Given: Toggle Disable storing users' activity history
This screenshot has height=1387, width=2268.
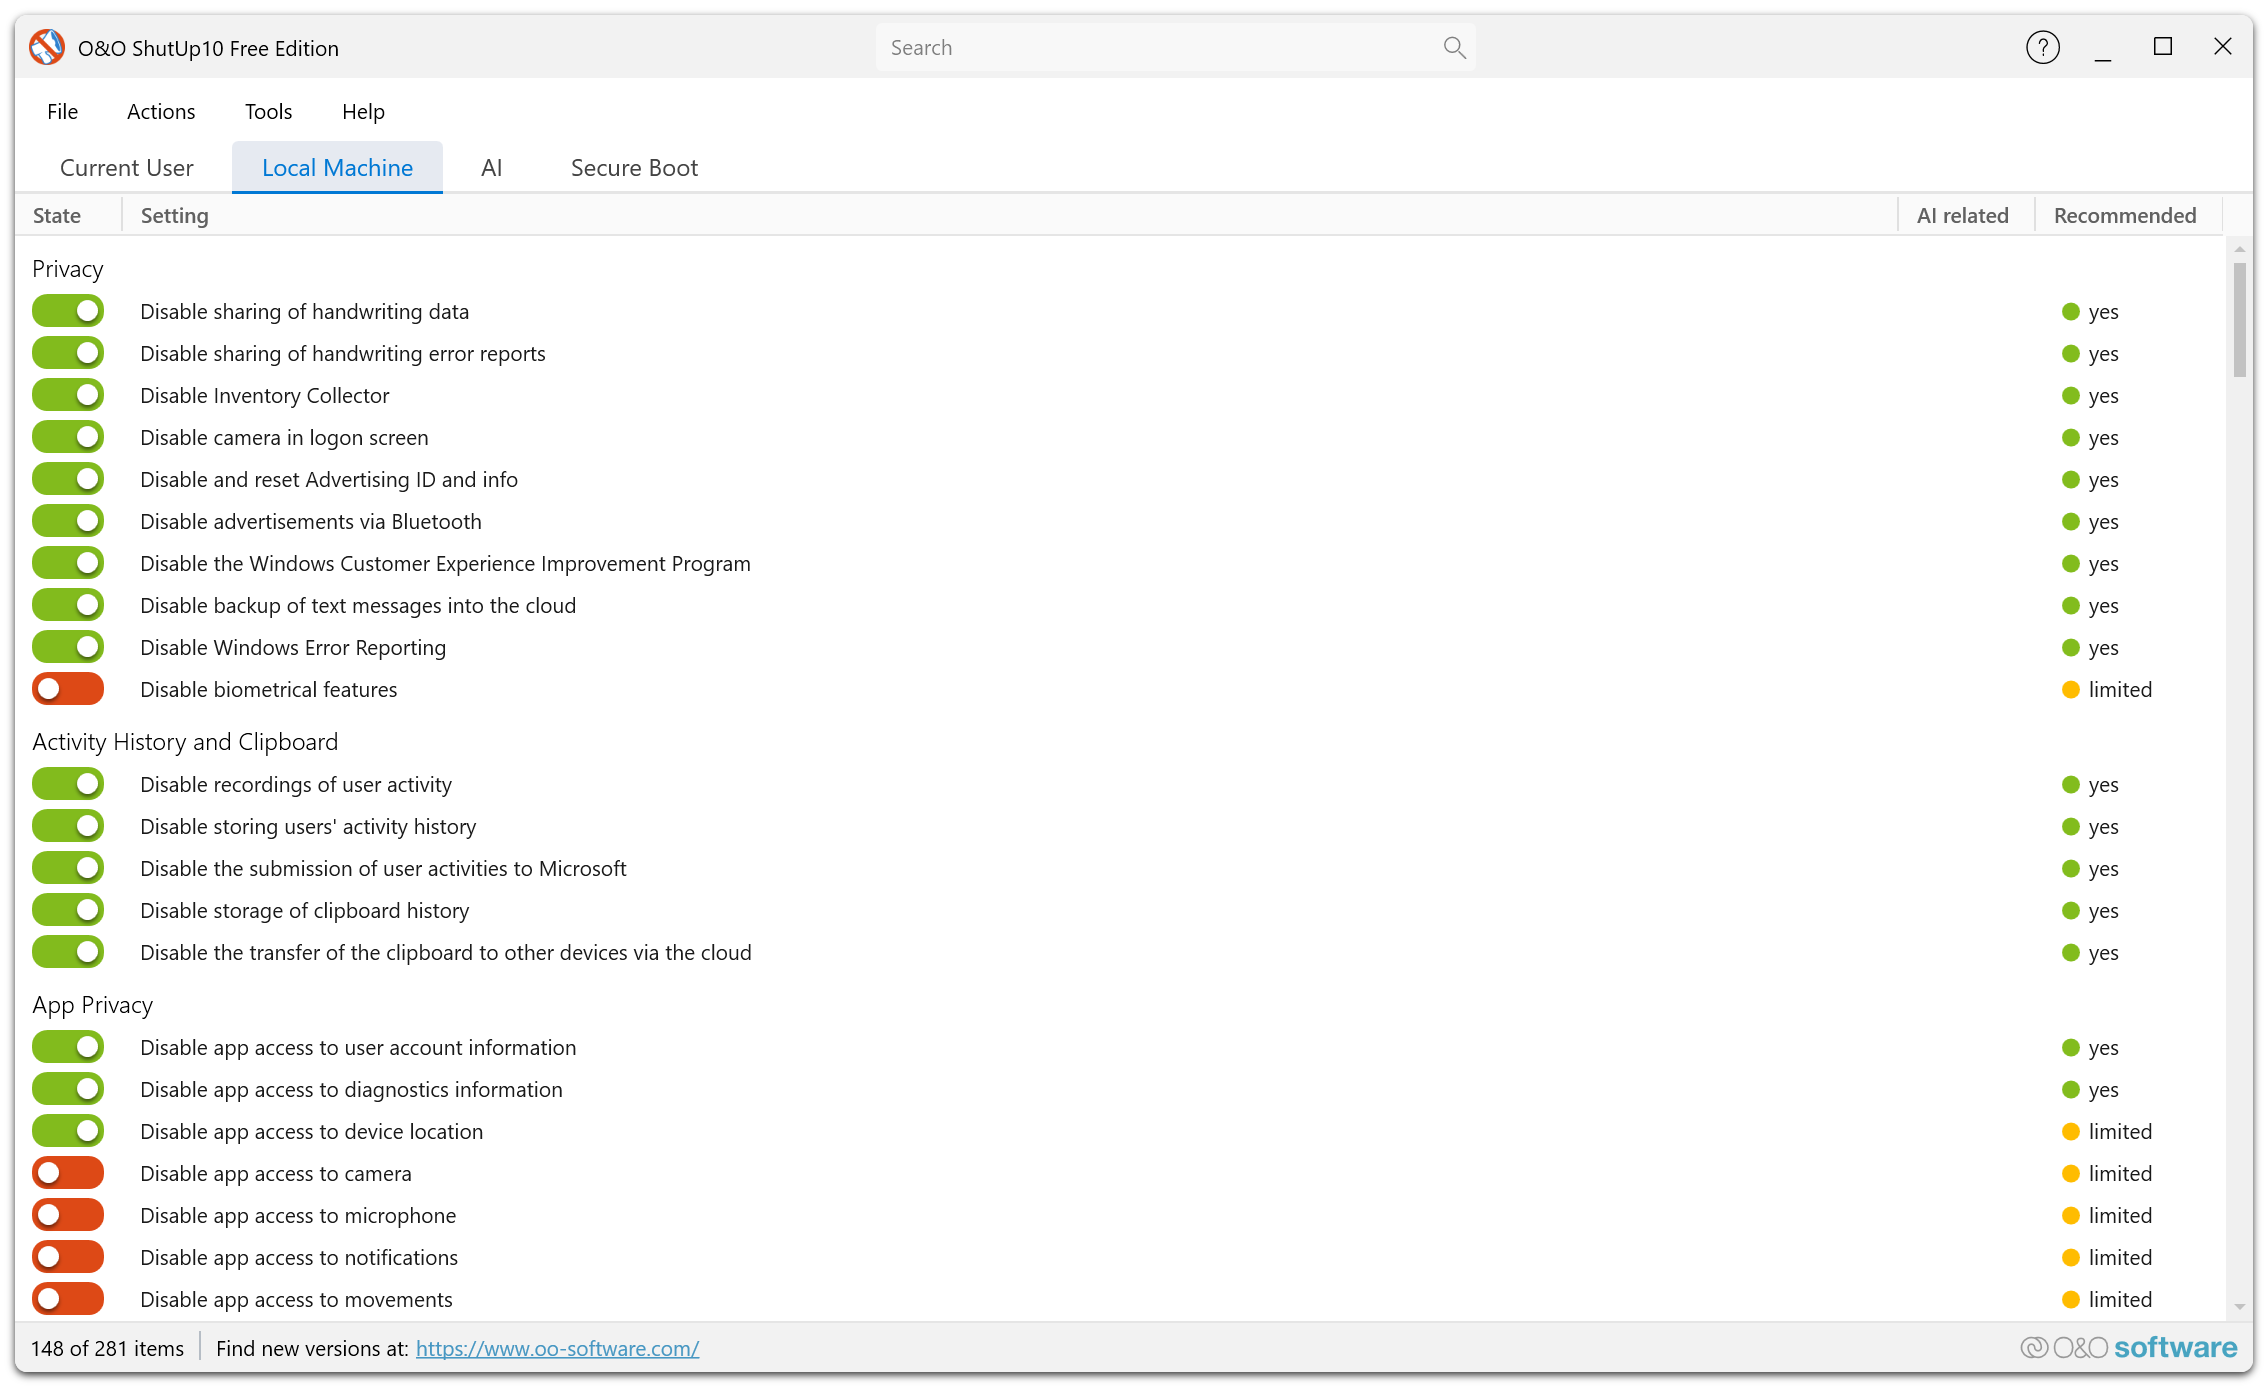Looking at the screenshot, I should coord(68,826).
